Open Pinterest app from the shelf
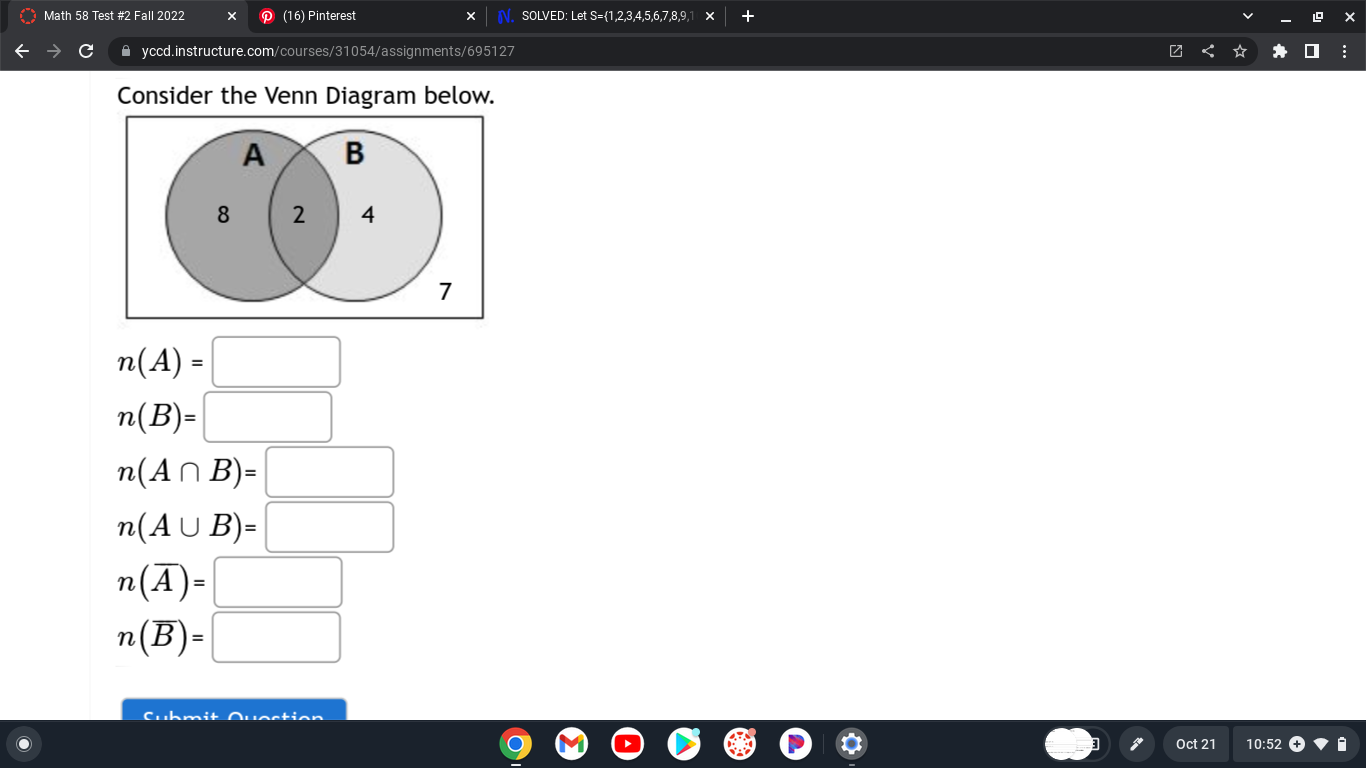This screenshot has height=768, width=1366. click(x=795, y=744)
